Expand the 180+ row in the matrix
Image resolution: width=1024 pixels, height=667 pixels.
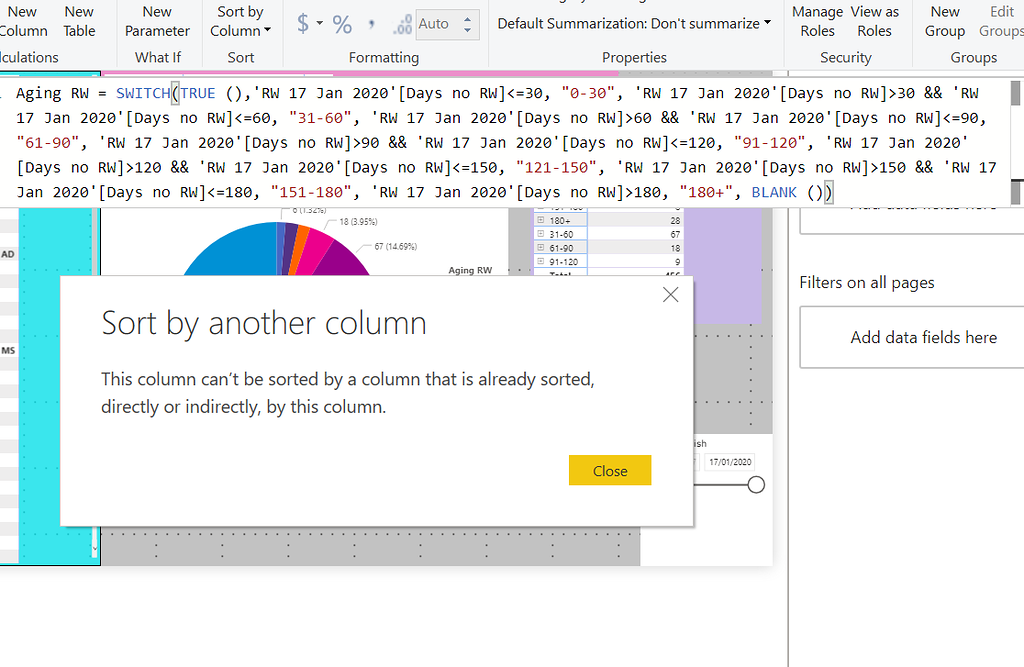(541, 219)
